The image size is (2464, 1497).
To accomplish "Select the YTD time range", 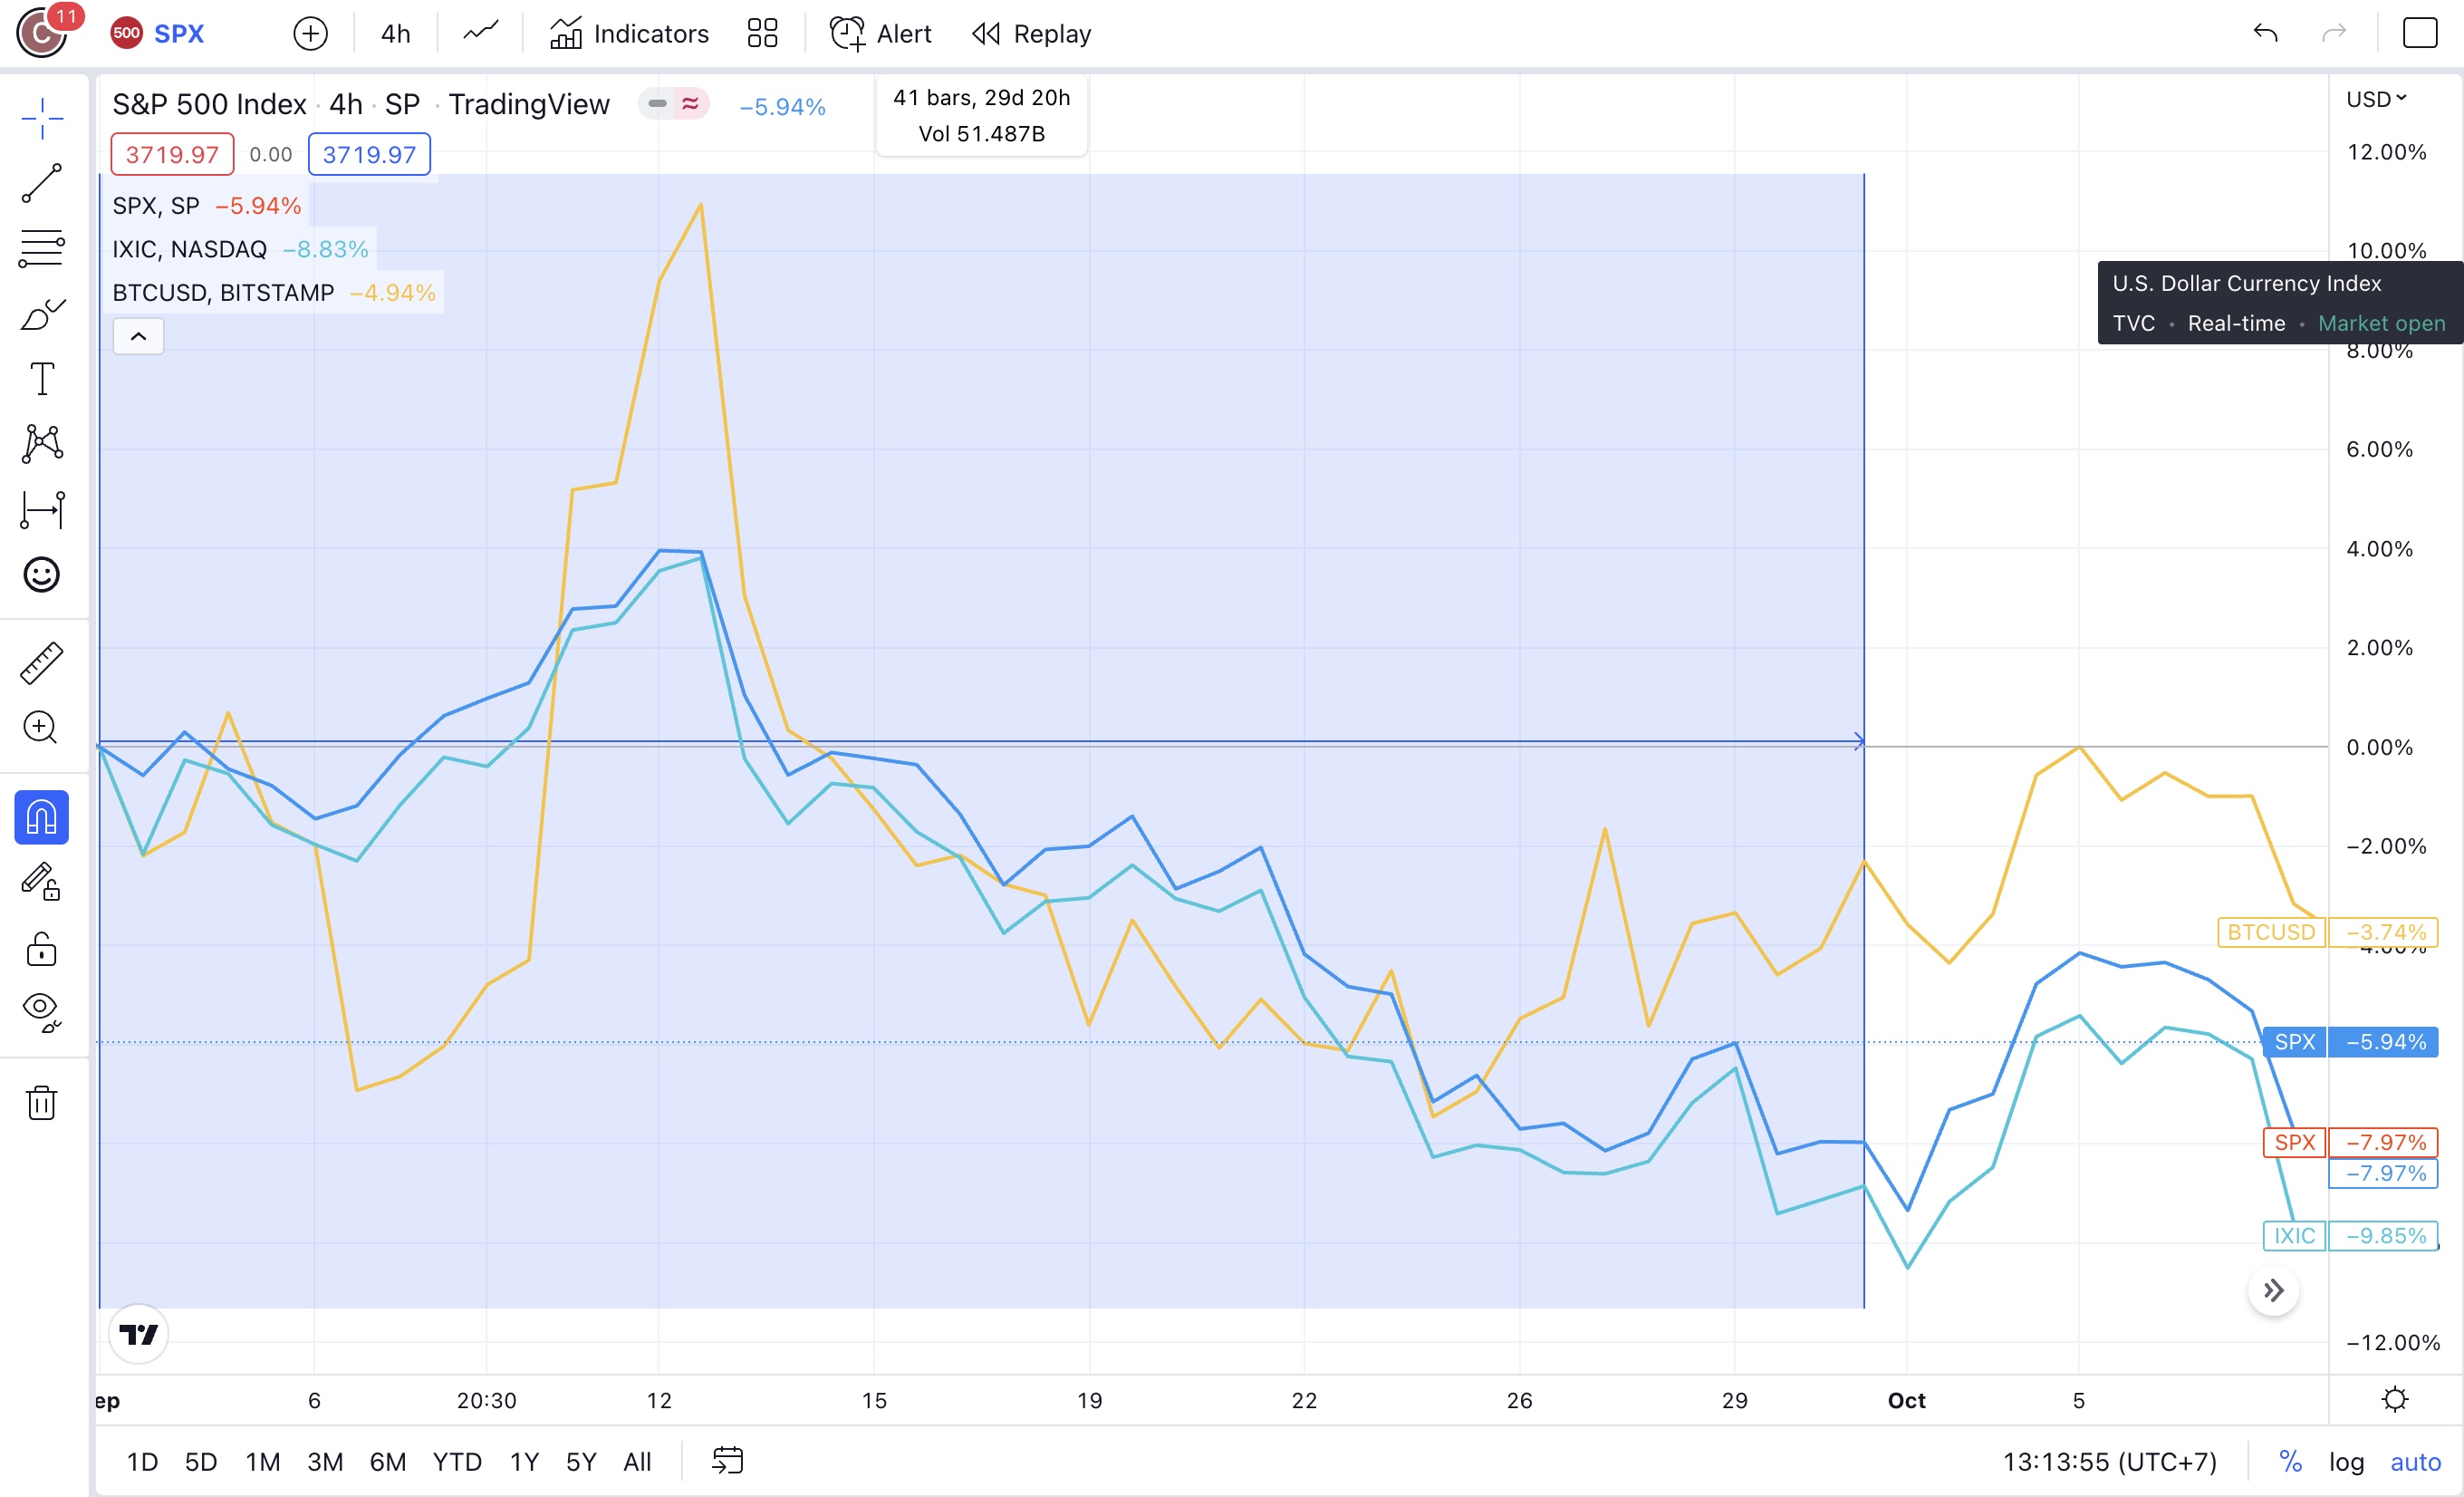I will pyautogui.click(x=457, y=1462).
